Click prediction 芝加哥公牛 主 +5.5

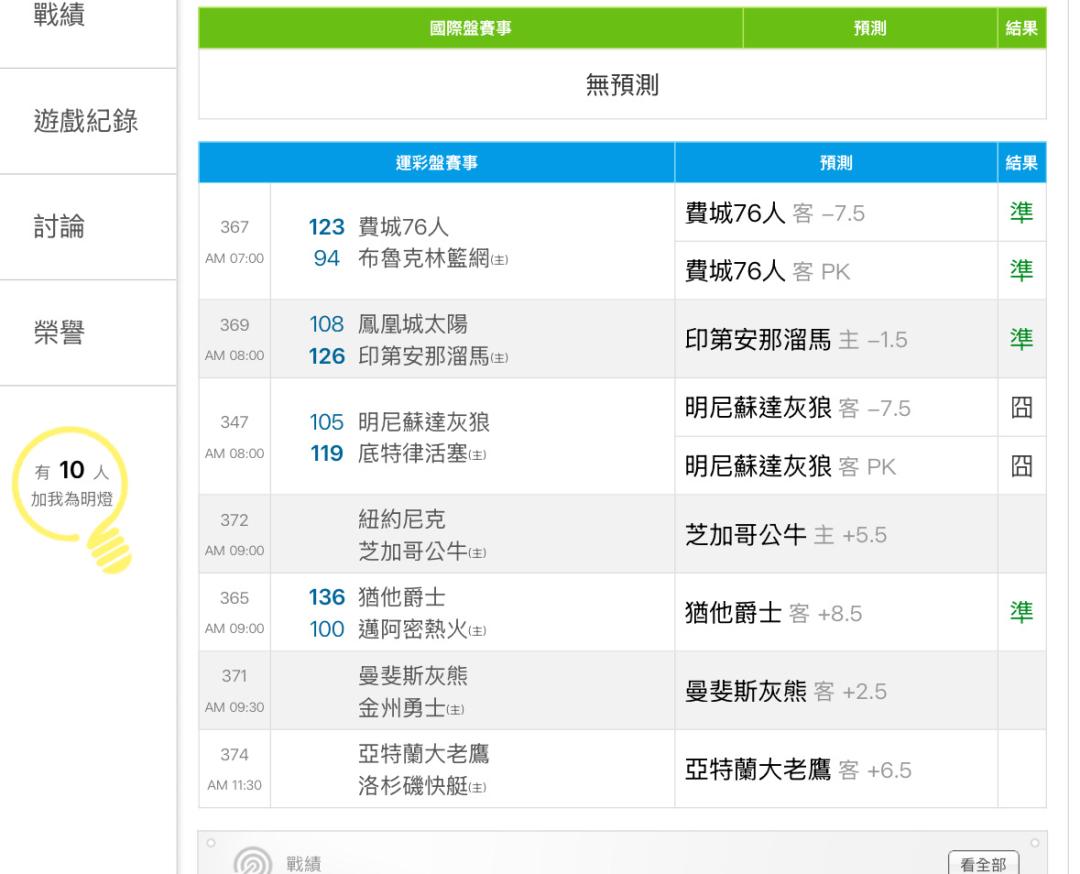tap(786, 535)
